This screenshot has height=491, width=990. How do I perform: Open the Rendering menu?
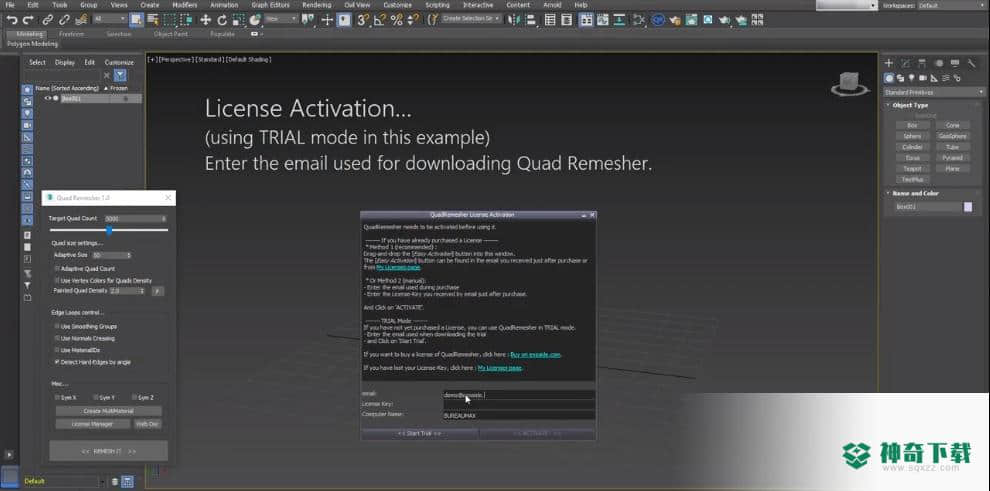pos(316,5)
